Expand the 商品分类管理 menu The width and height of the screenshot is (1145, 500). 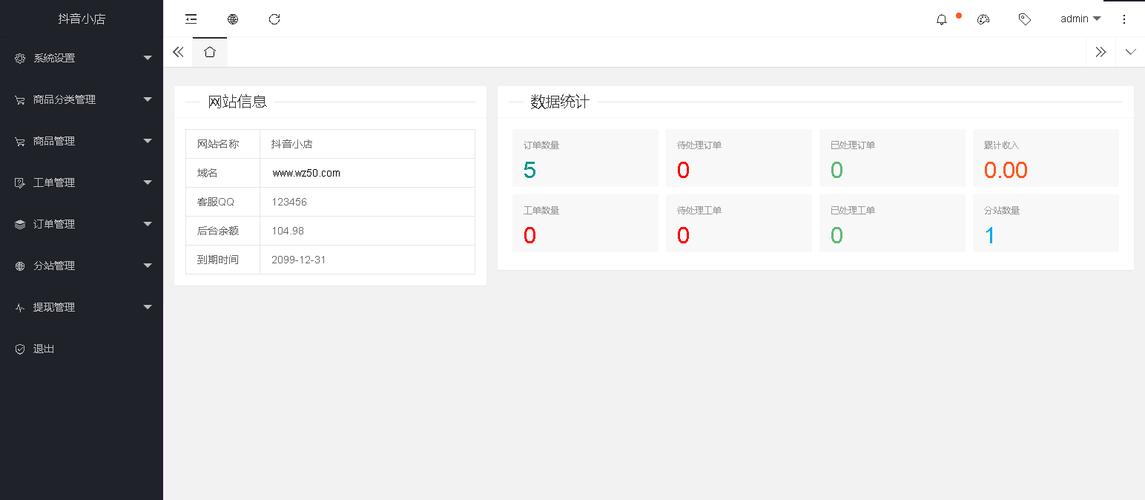click(x=81, y=100)
